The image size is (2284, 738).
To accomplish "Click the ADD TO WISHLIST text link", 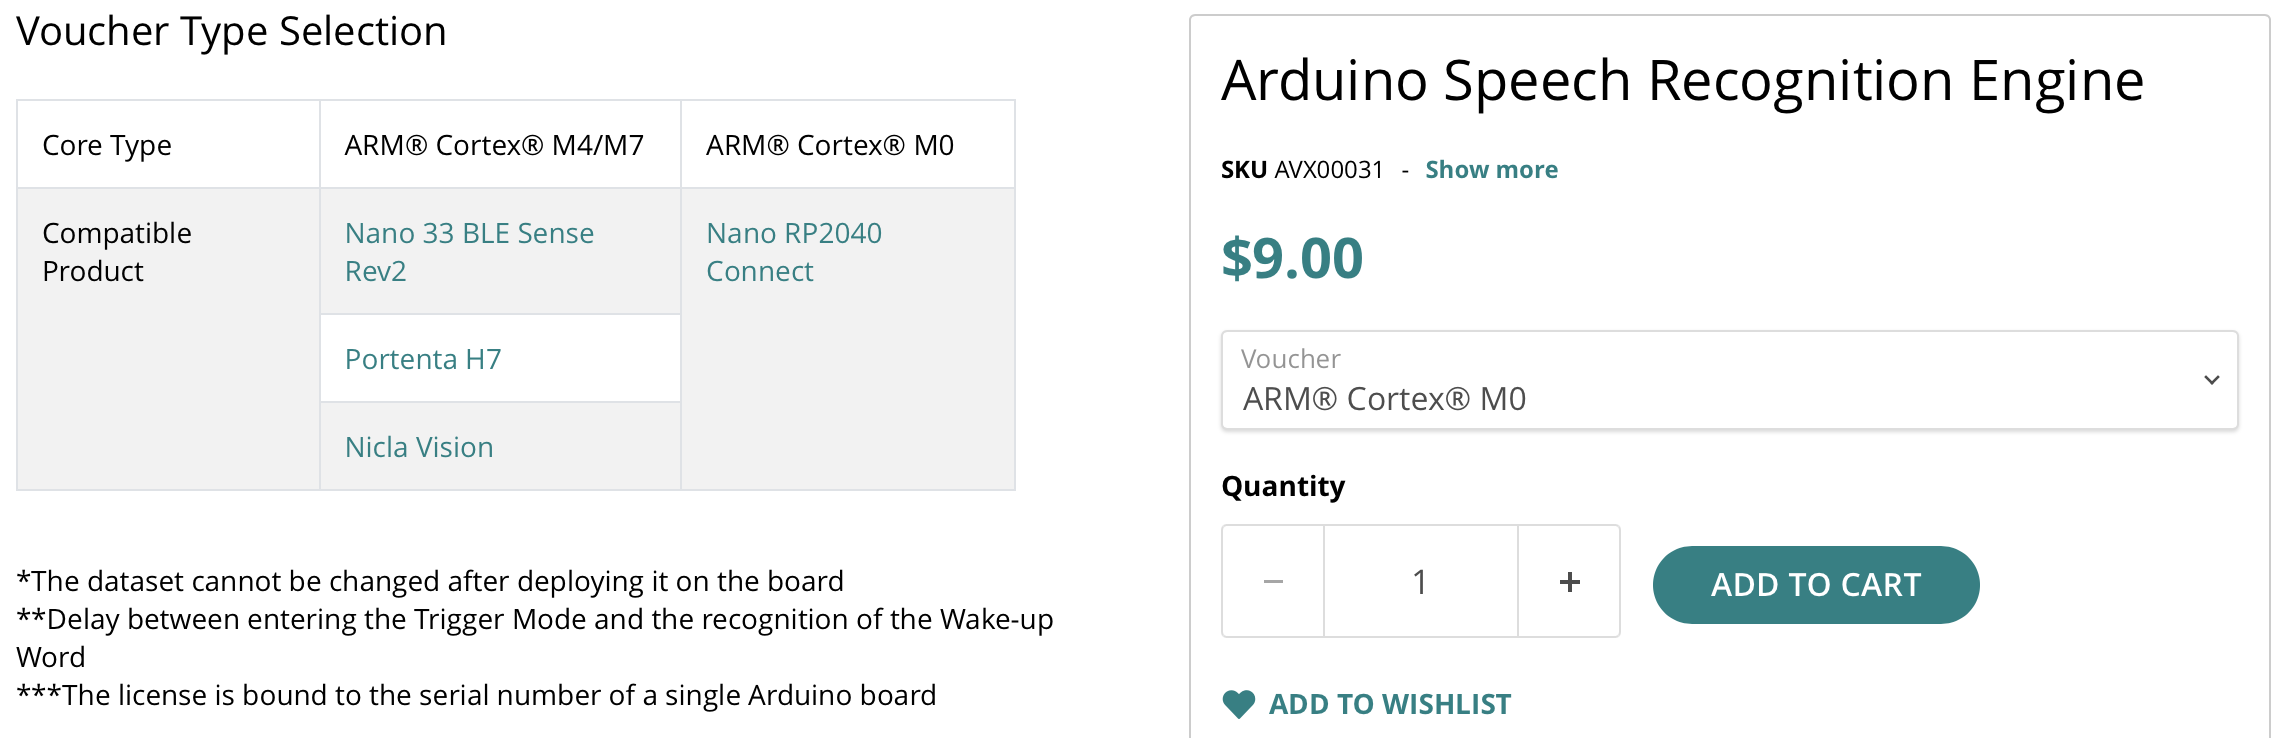I will pyautogui.click(x=1389, y=704).
